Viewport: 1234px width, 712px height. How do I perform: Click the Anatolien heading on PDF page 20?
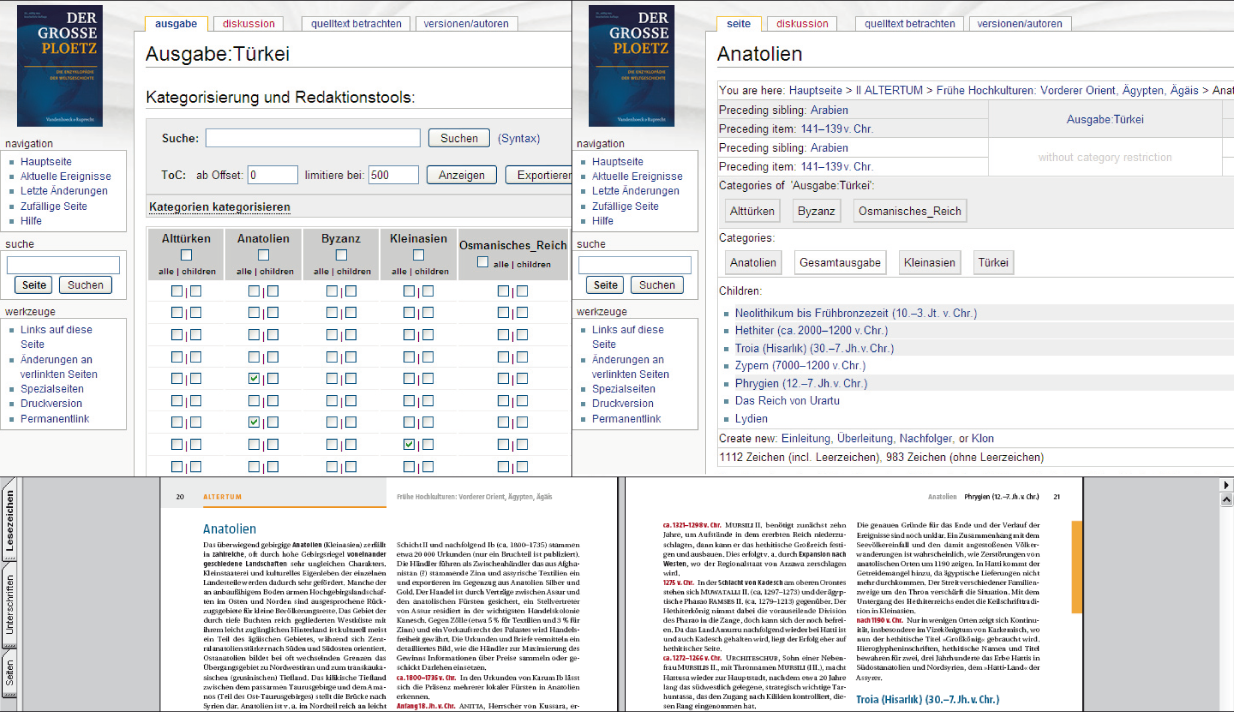click(x=229, y=530)
